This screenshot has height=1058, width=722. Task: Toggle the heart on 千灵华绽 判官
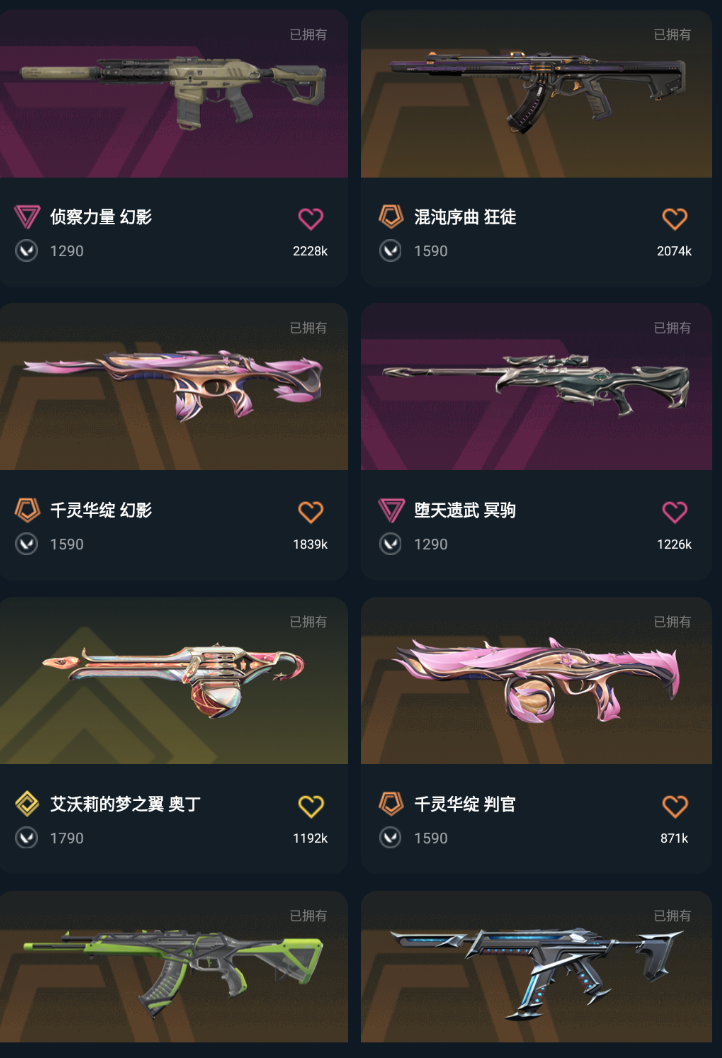coord(674,806)
